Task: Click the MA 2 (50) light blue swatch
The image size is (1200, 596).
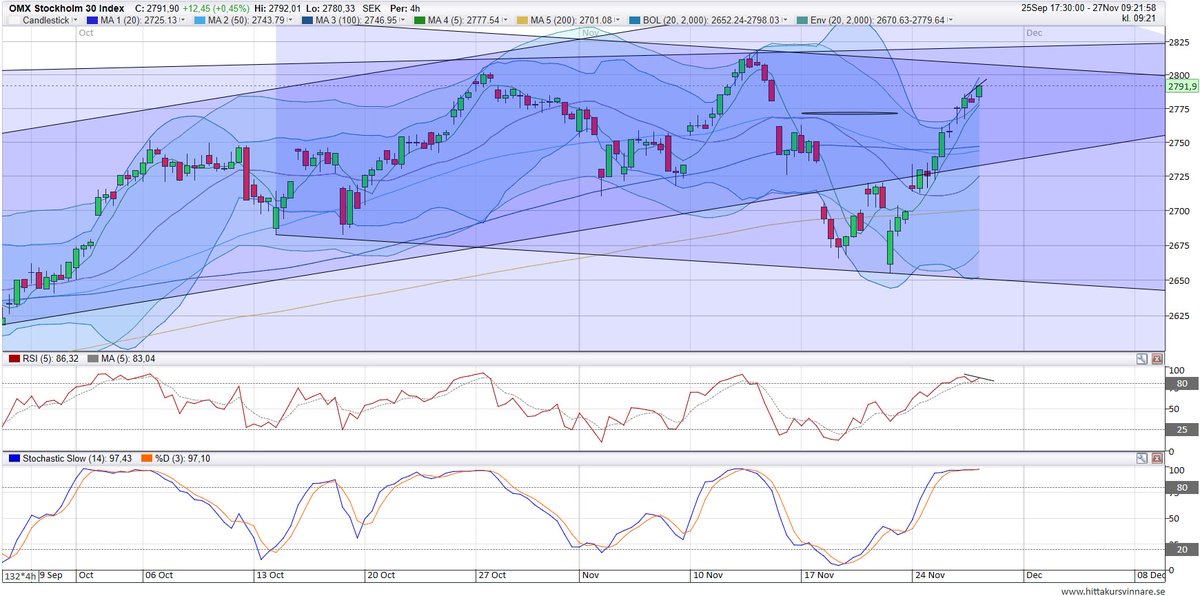Action: point(198,19)
